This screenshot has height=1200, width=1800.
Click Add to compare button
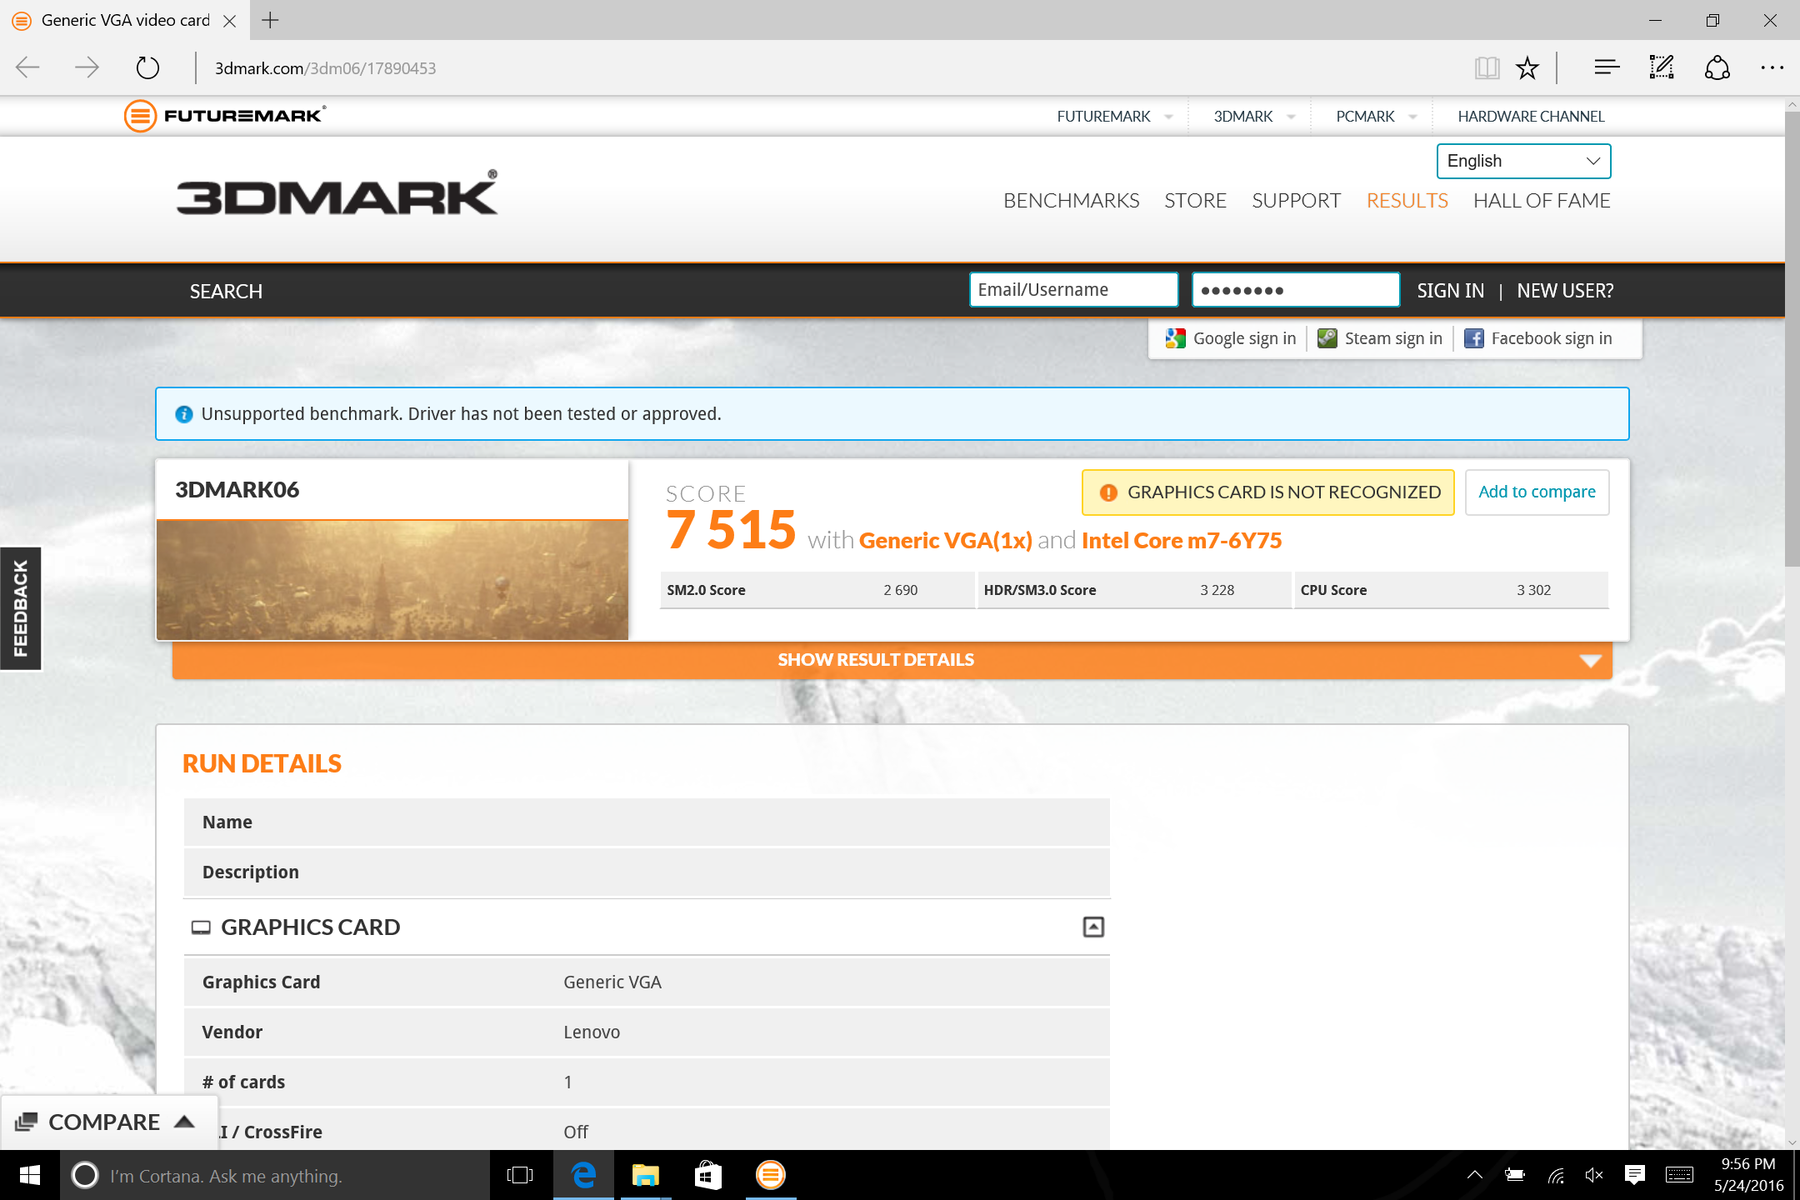click(x=1537, y=492)
